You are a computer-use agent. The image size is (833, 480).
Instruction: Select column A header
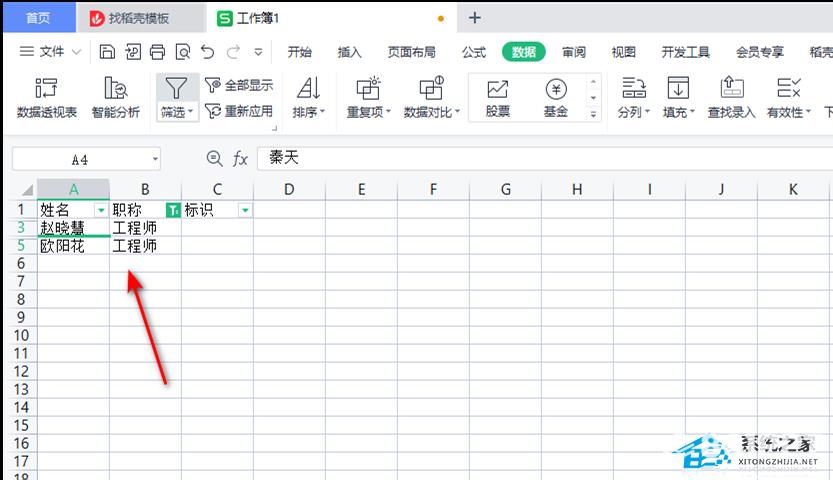[73, 189]
